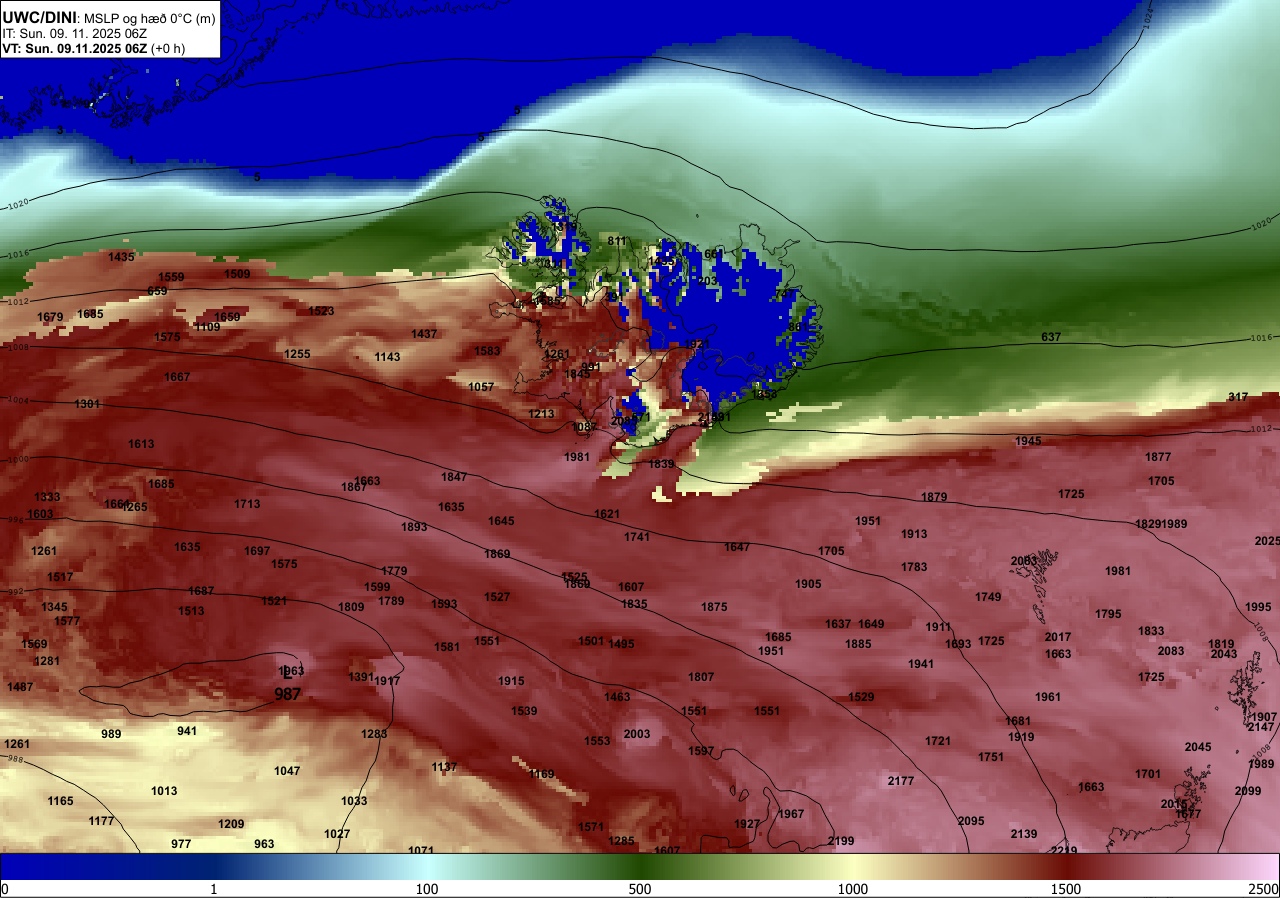Image resolution: width=1280 pixels, height=898 pixels.
Task: Click the map value 1667
Action: coord(177,377)
